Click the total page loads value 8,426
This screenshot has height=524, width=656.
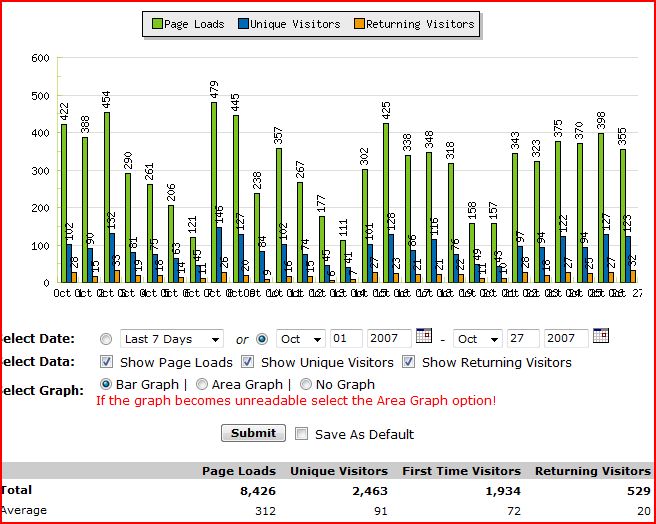click(258, 491)
